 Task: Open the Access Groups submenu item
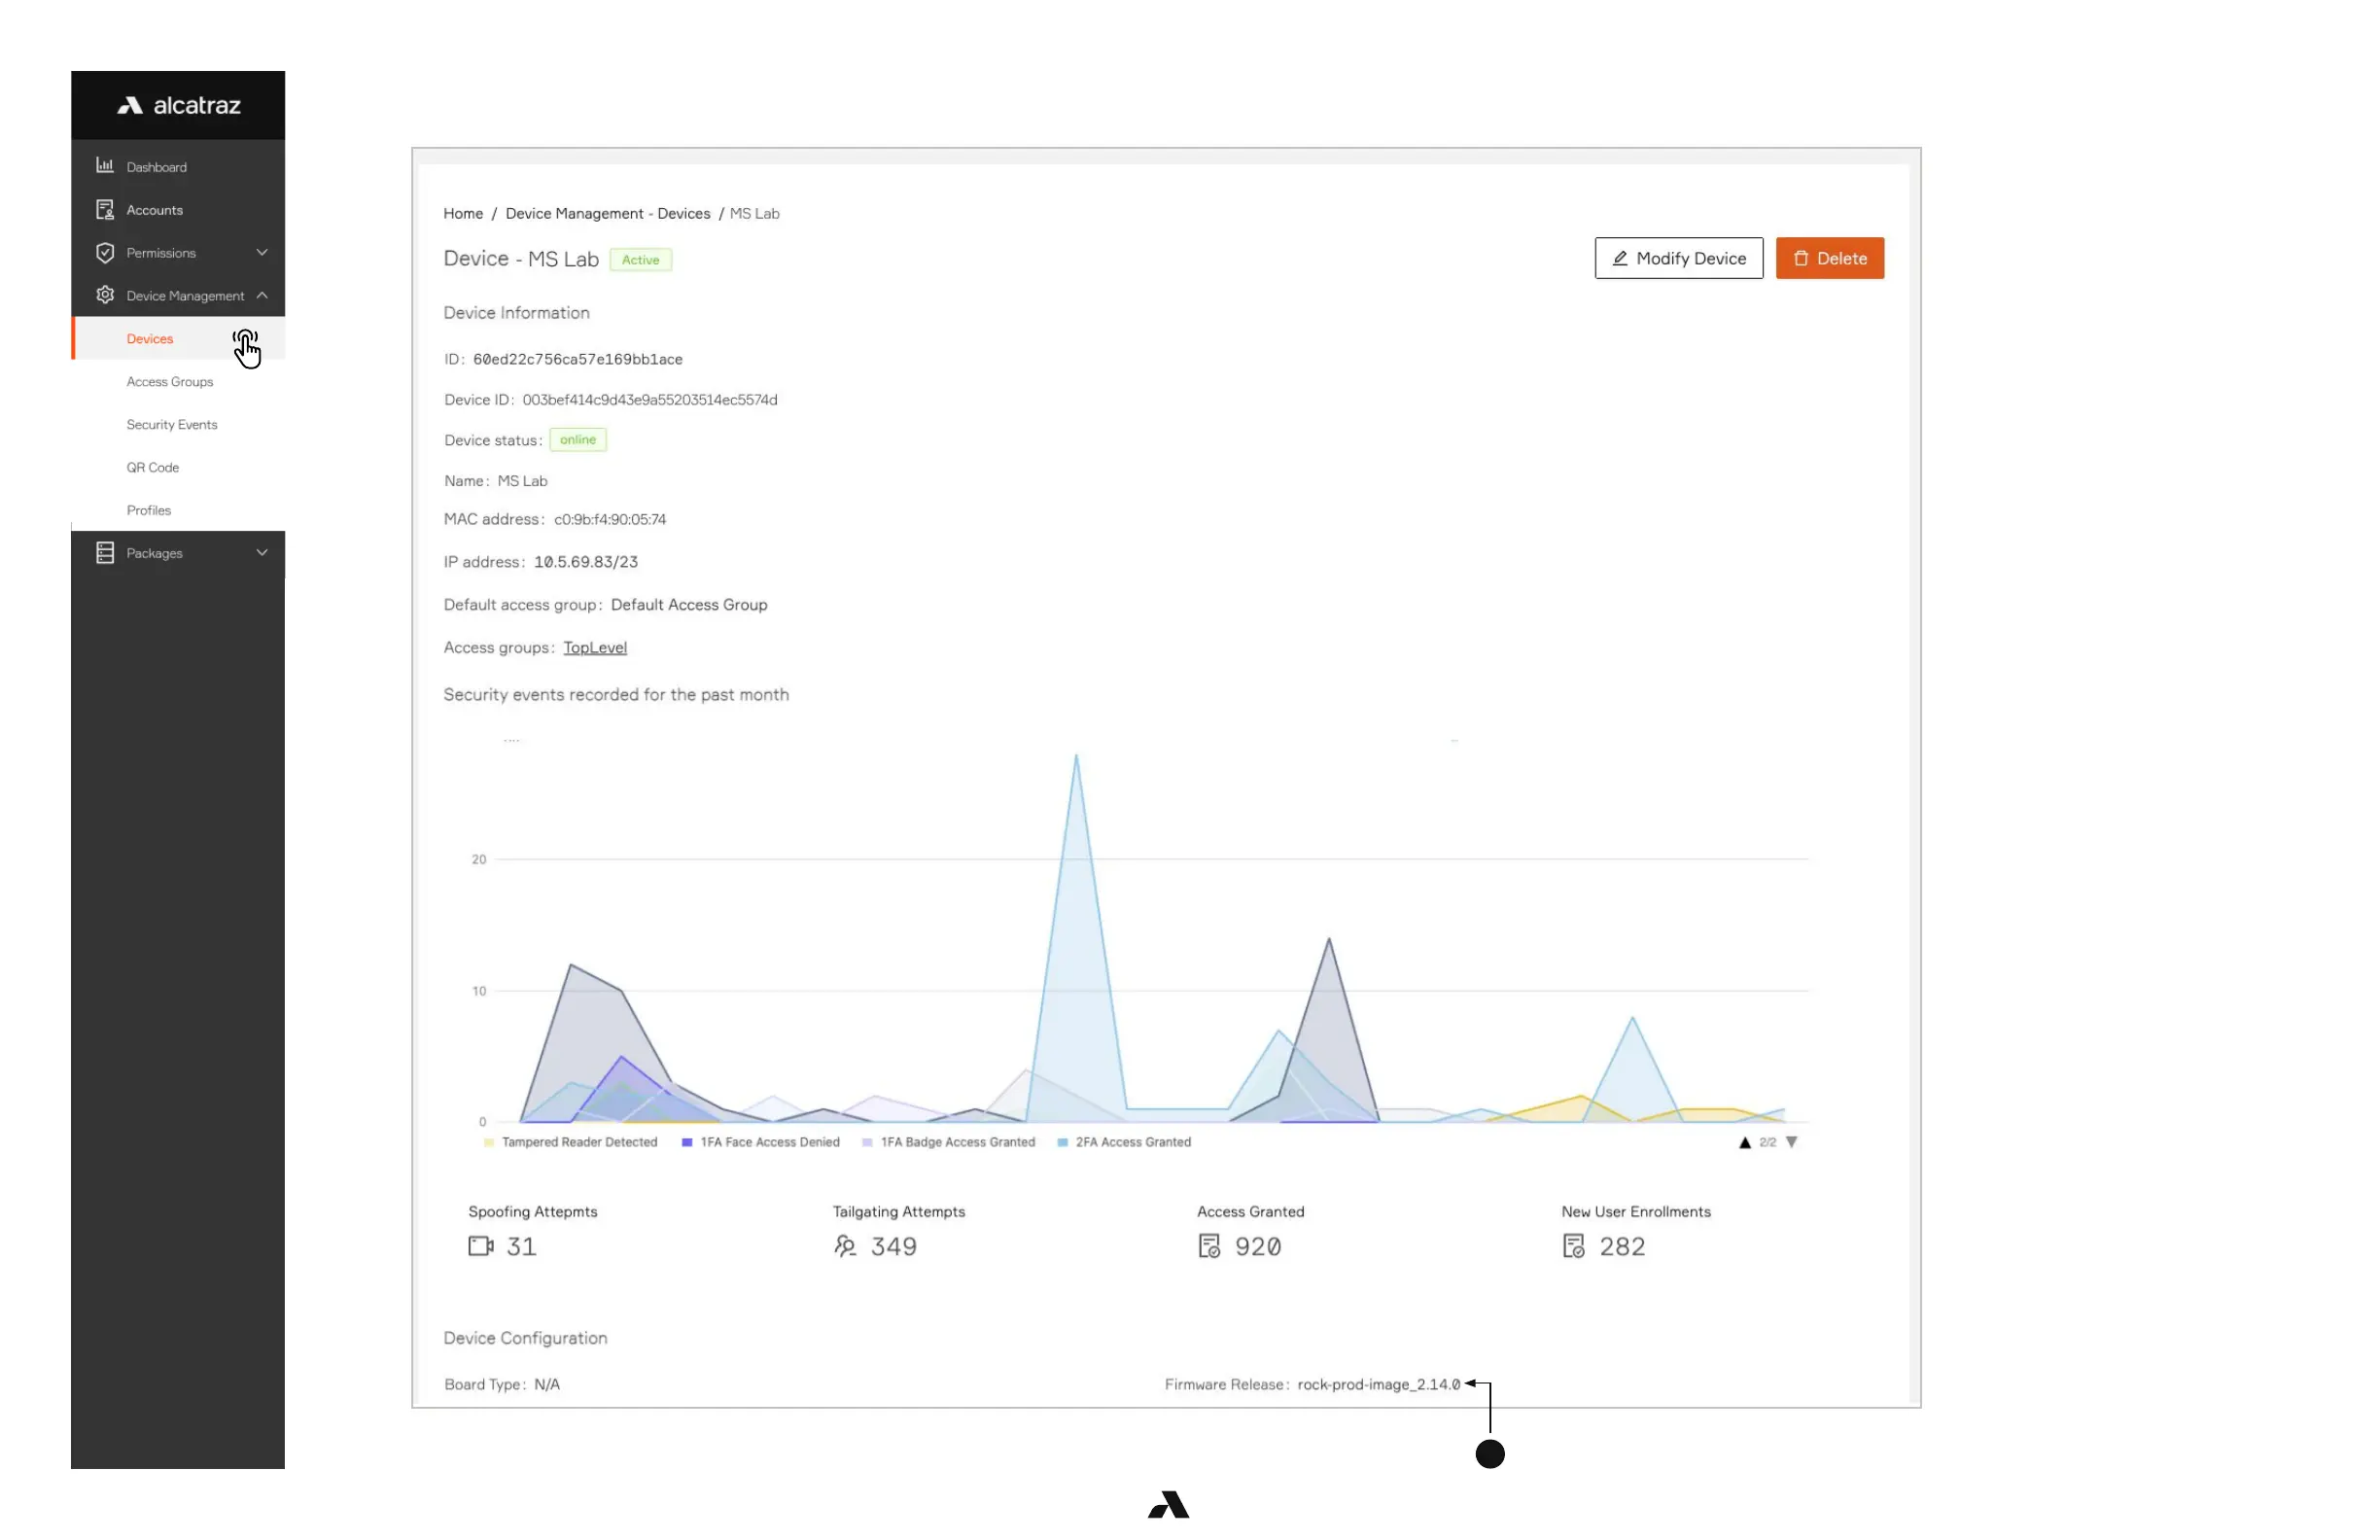pyautogui.click(x=170, y=382)
